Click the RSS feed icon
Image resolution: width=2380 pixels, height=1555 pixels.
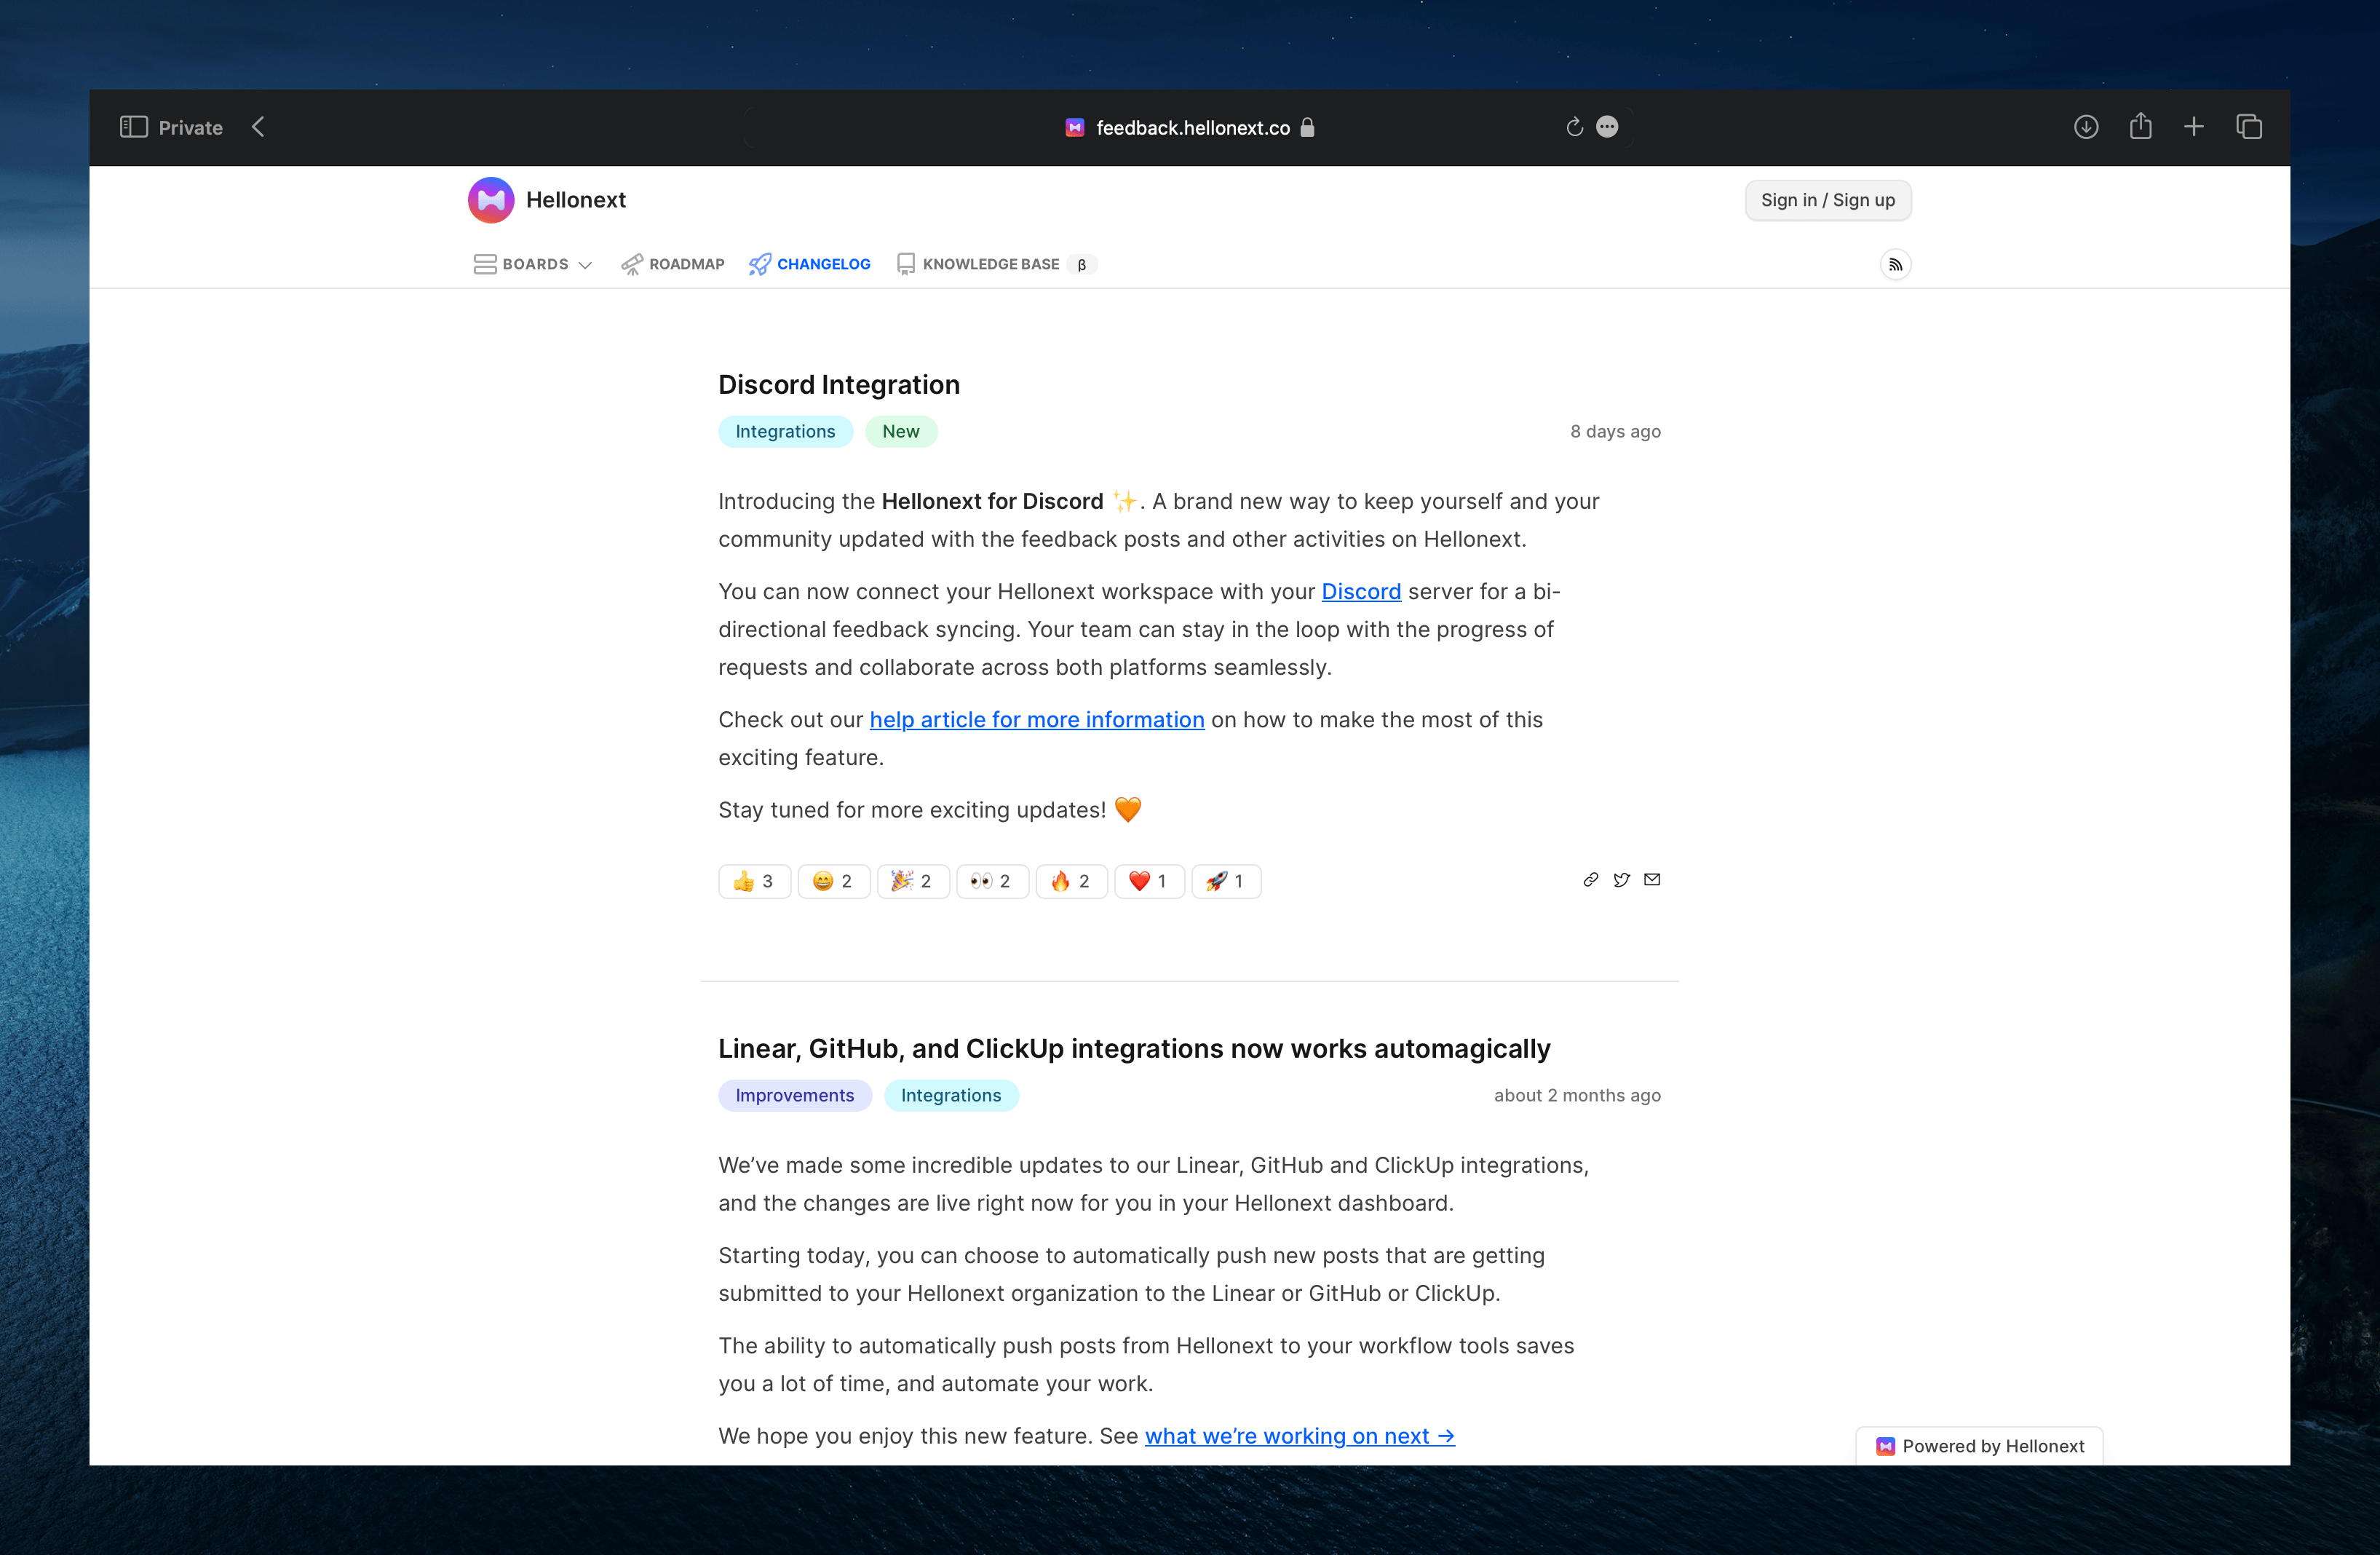[x=1896, y=264]
